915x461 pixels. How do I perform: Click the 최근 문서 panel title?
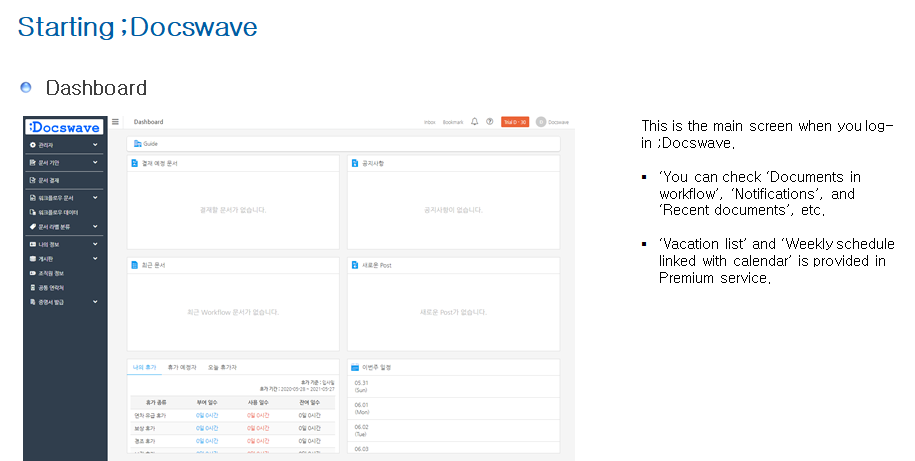(x=153, y=265)
